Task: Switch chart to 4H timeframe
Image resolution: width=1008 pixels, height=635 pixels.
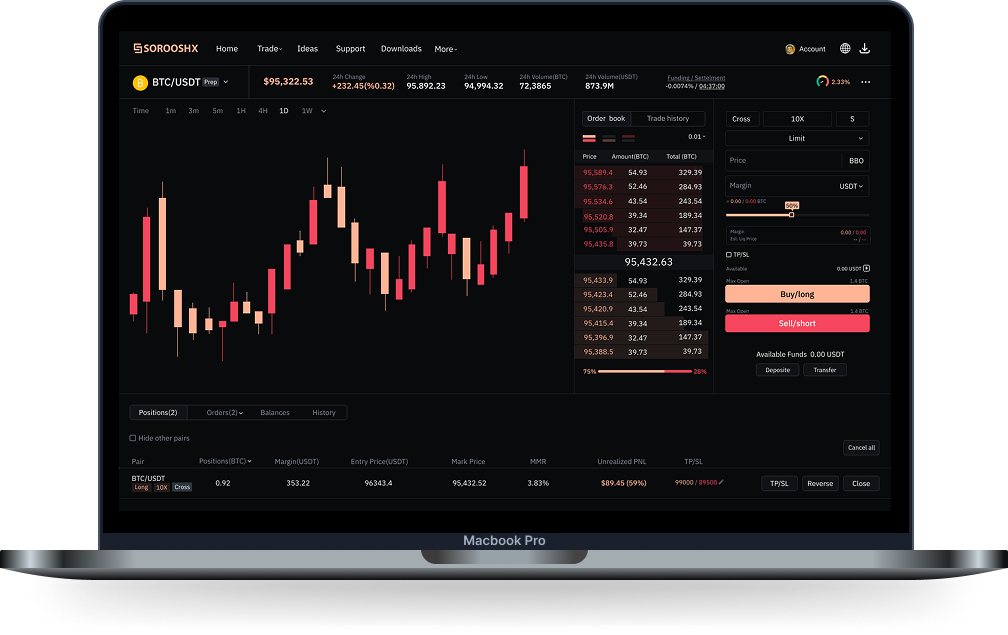Action: pos(262,111)
